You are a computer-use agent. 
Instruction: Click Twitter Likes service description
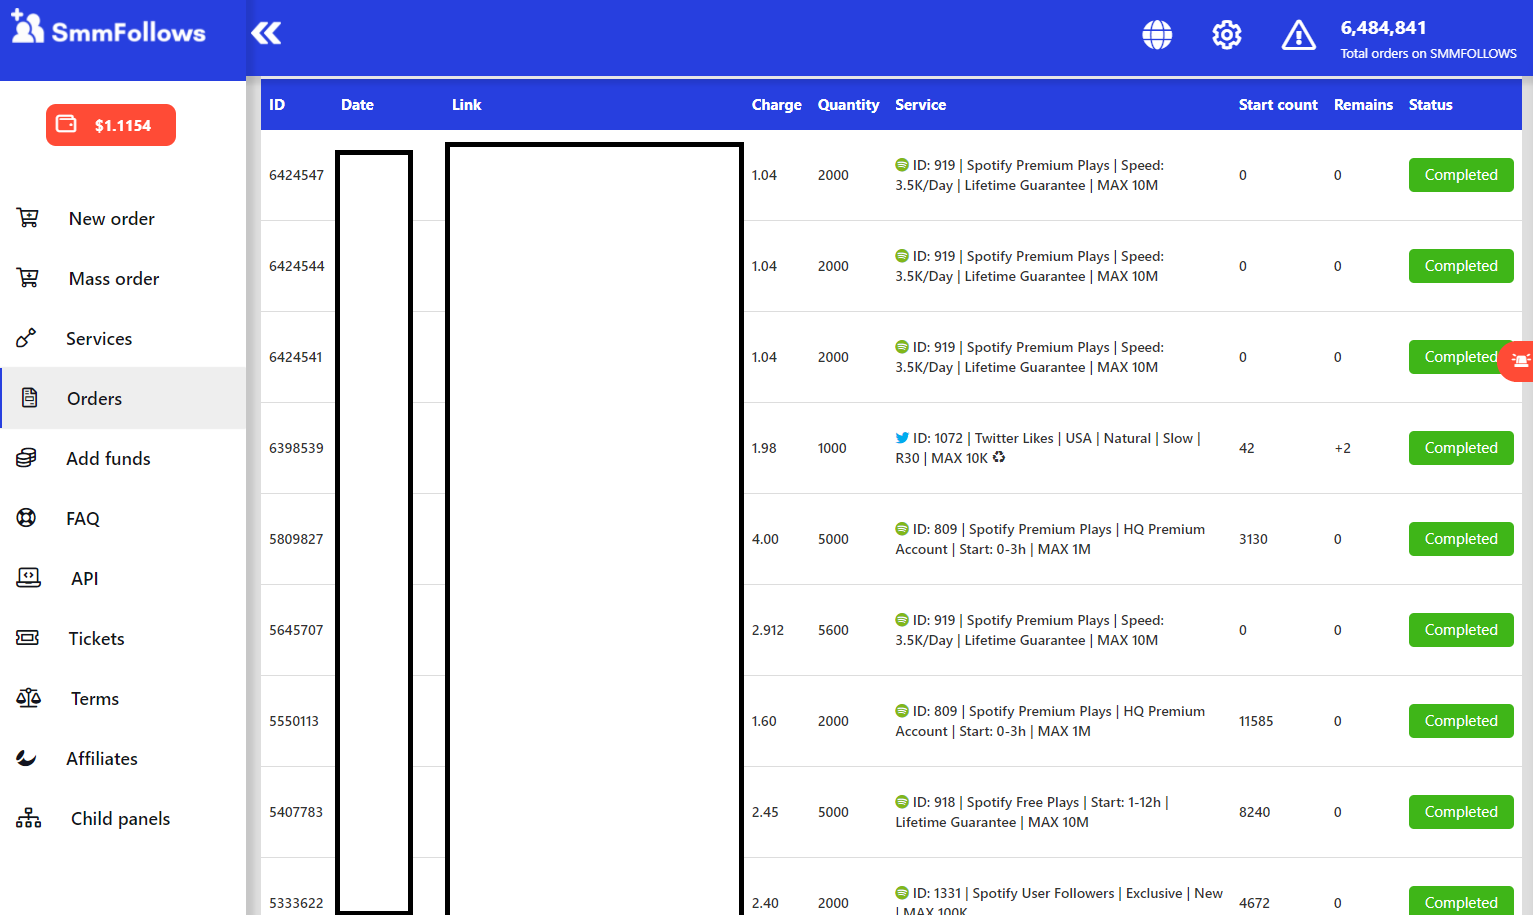[x=1049, y=448]
